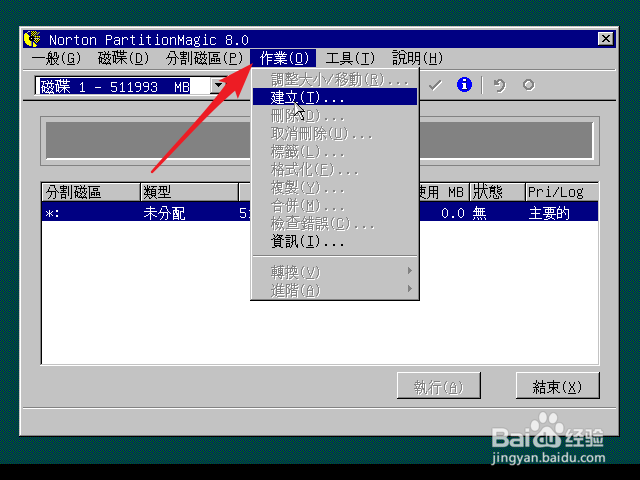Click the gray unallocated disk map bar
Screen dimensions: 640x480
(x=319, y=140)
